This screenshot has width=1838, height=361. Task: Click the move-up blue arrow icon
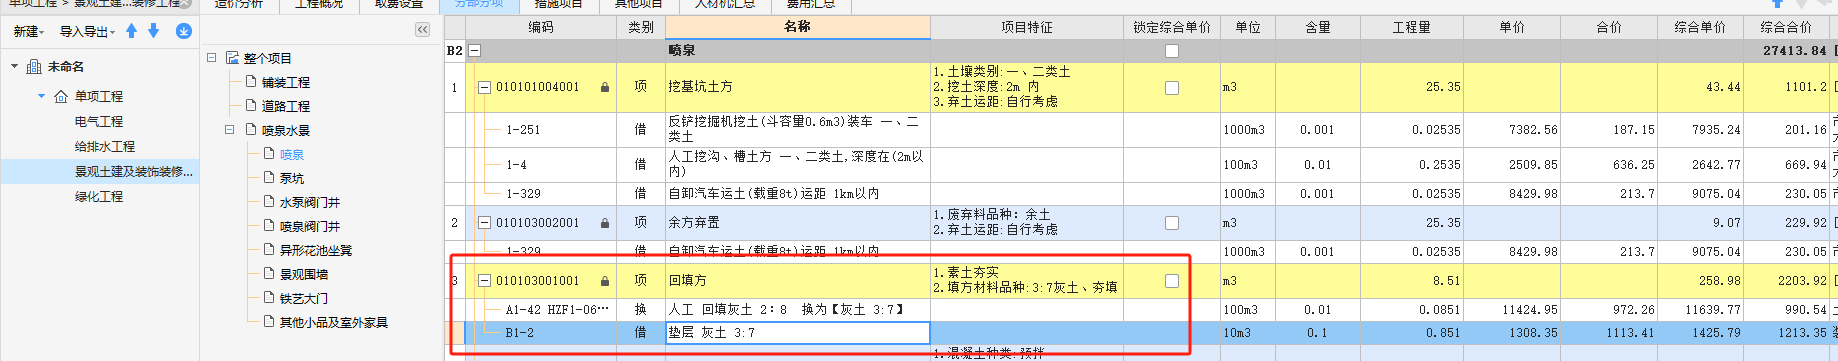132,31
